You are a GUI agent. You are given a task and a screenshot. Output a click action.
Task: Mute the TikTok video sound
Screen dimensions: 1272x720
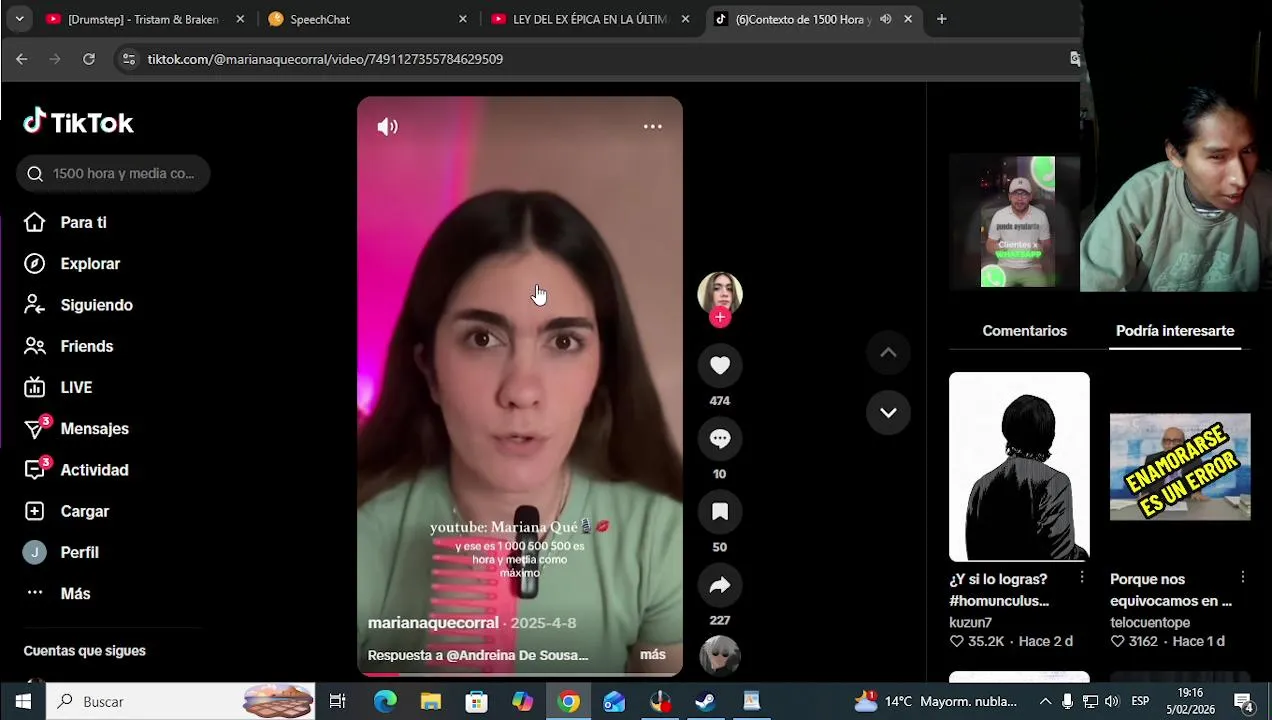pyautogui.click(x=387, y=127)
